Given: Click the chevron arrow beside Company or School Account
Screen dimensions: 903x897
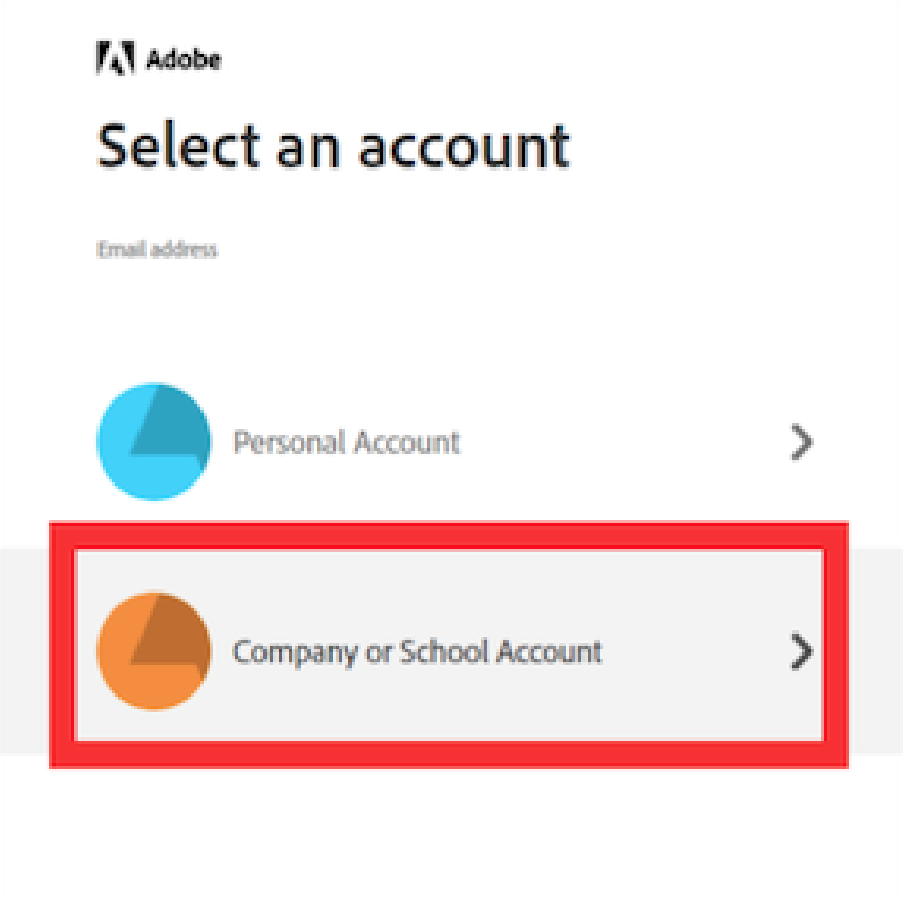Looking at the screenshot, I should [801, 652].
